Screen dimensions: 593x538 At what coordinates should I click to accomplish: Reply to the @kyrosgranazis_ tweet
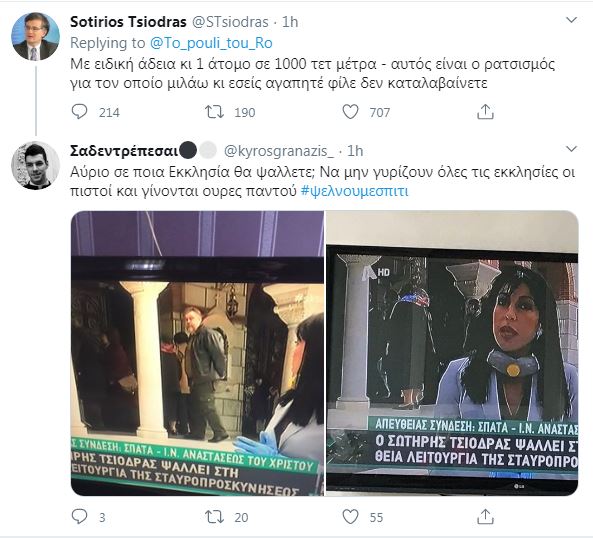79,516
